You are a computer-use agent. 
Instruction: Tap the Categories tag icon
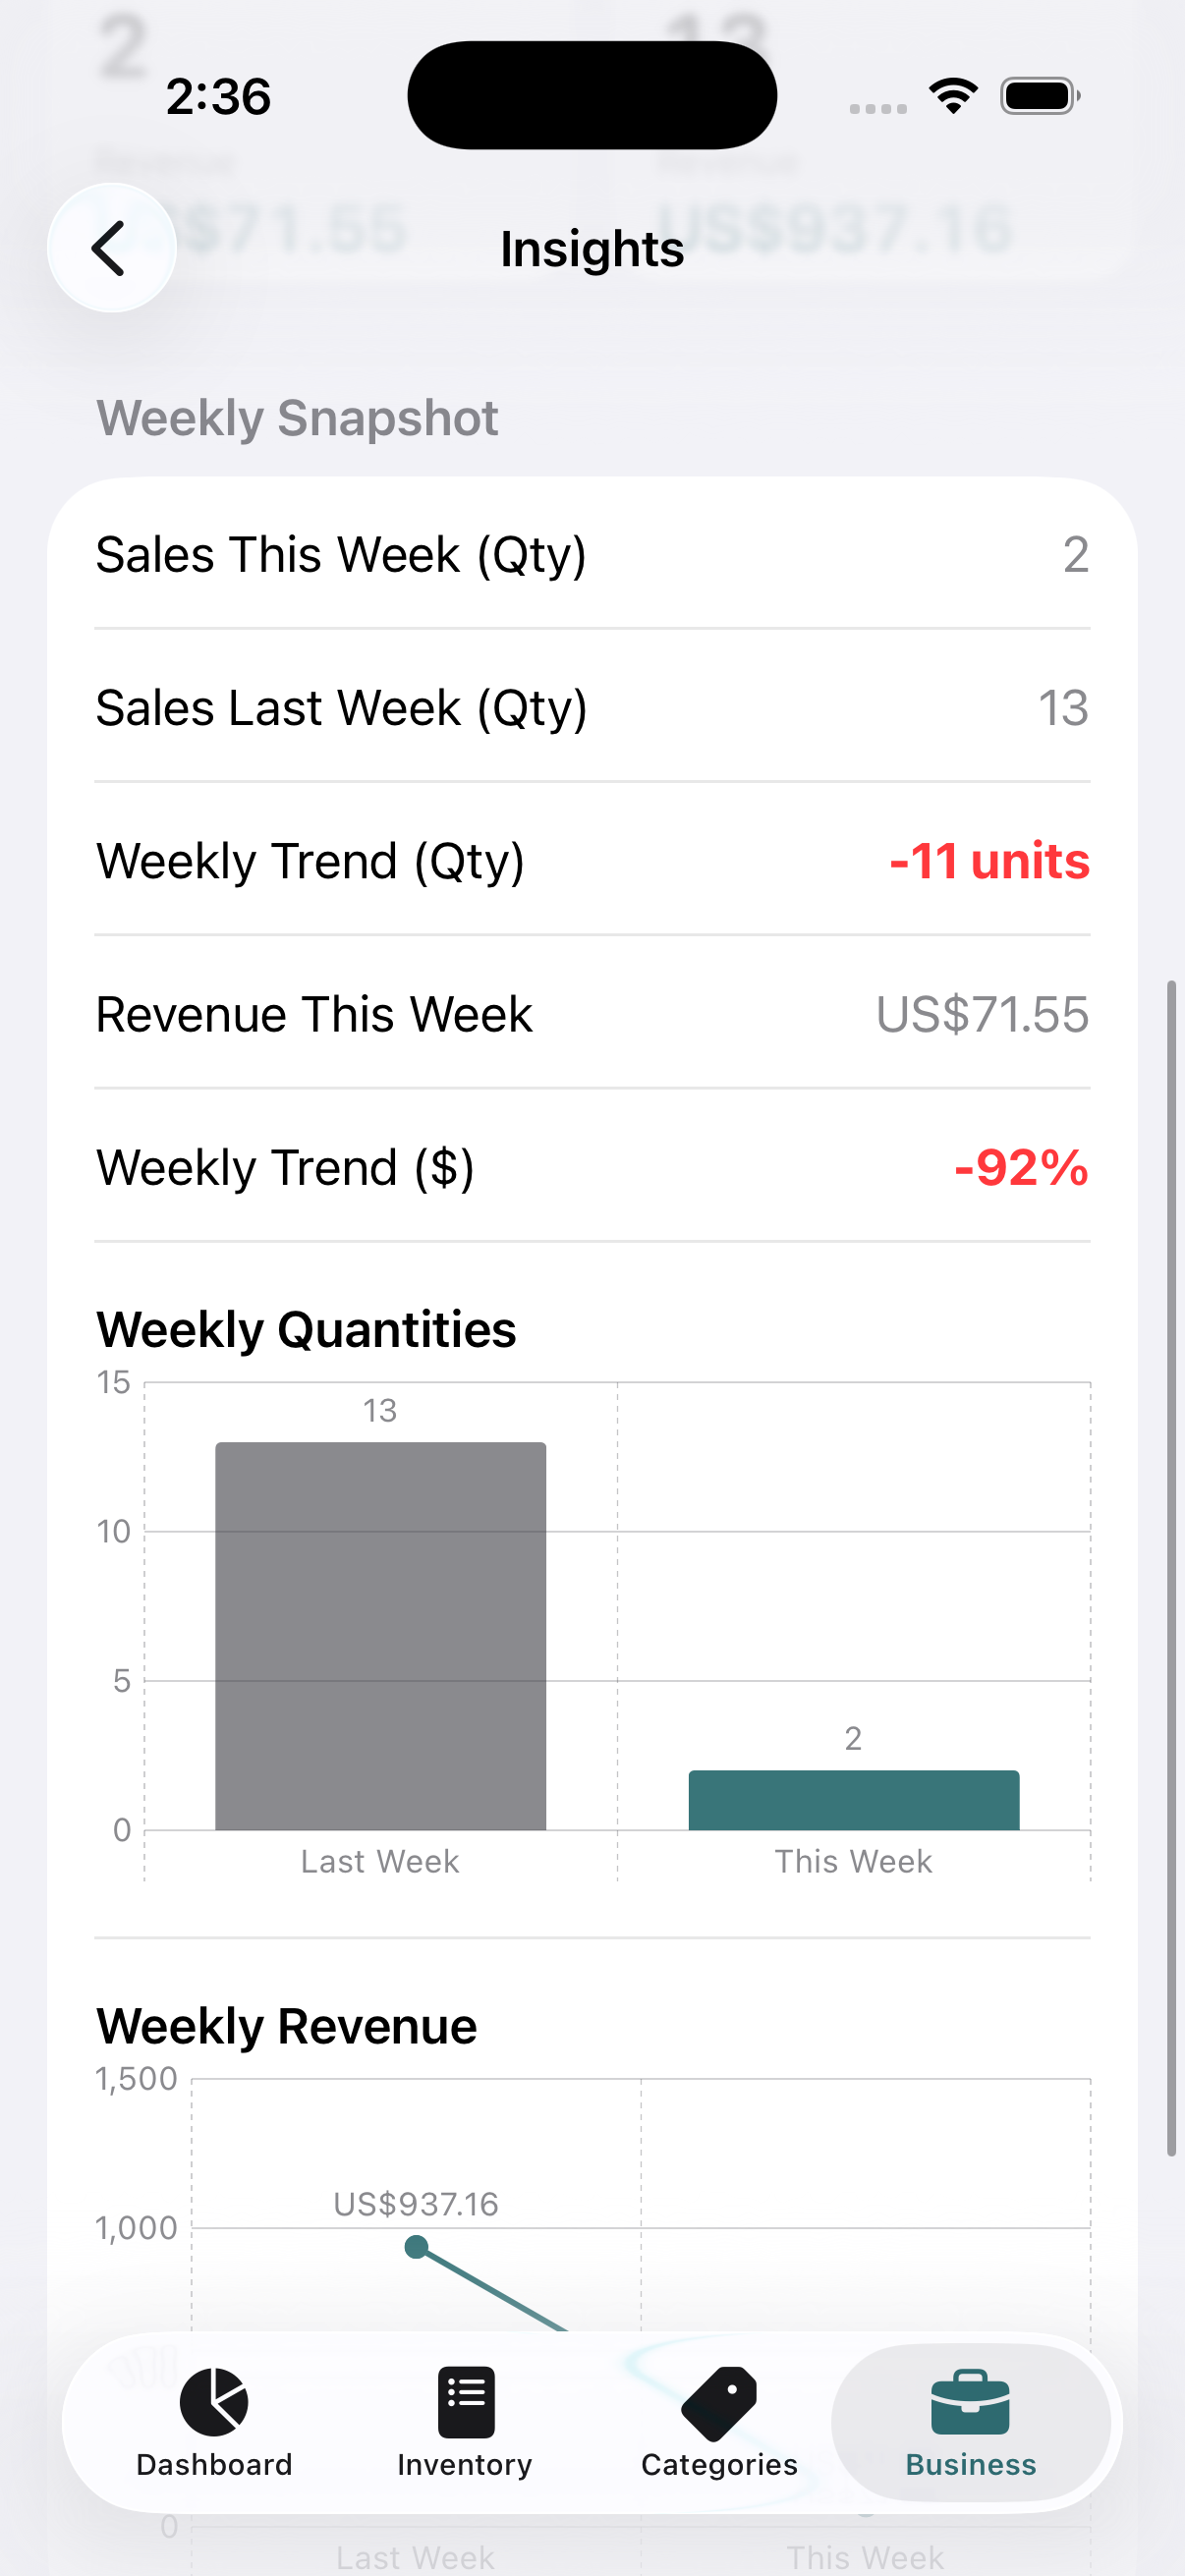(x=719, y=2401)
